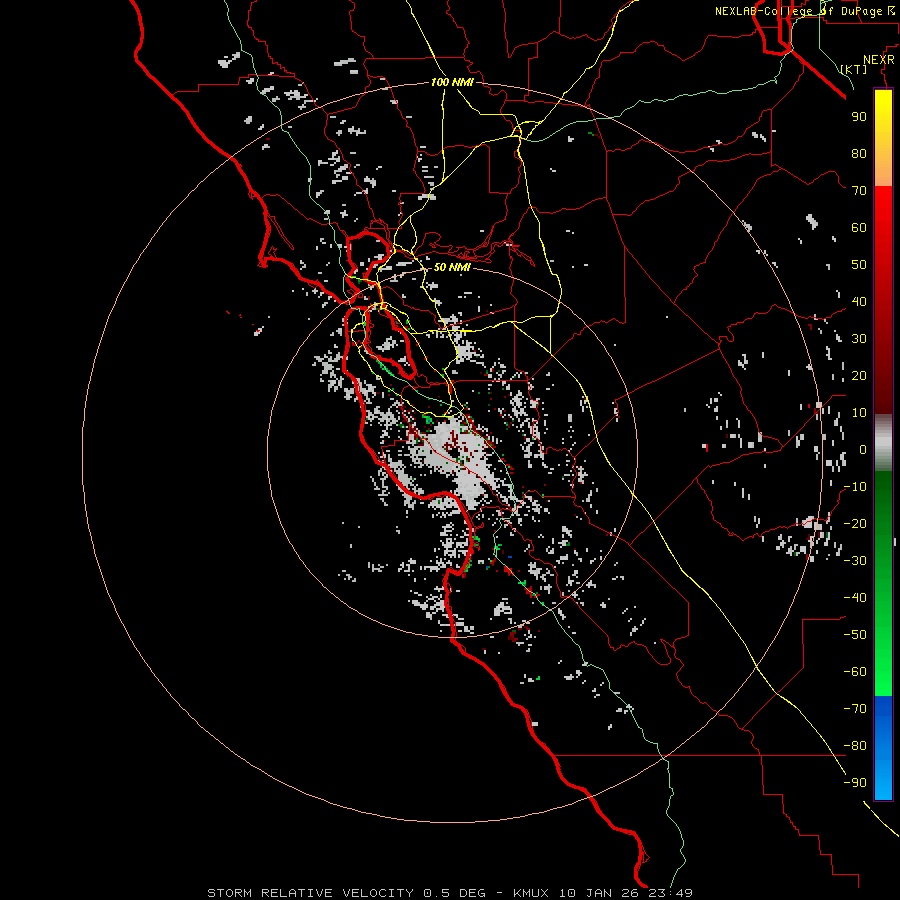Select the 60 value on the velocity scale
The image size is (900, 900).
pos(859,227)
